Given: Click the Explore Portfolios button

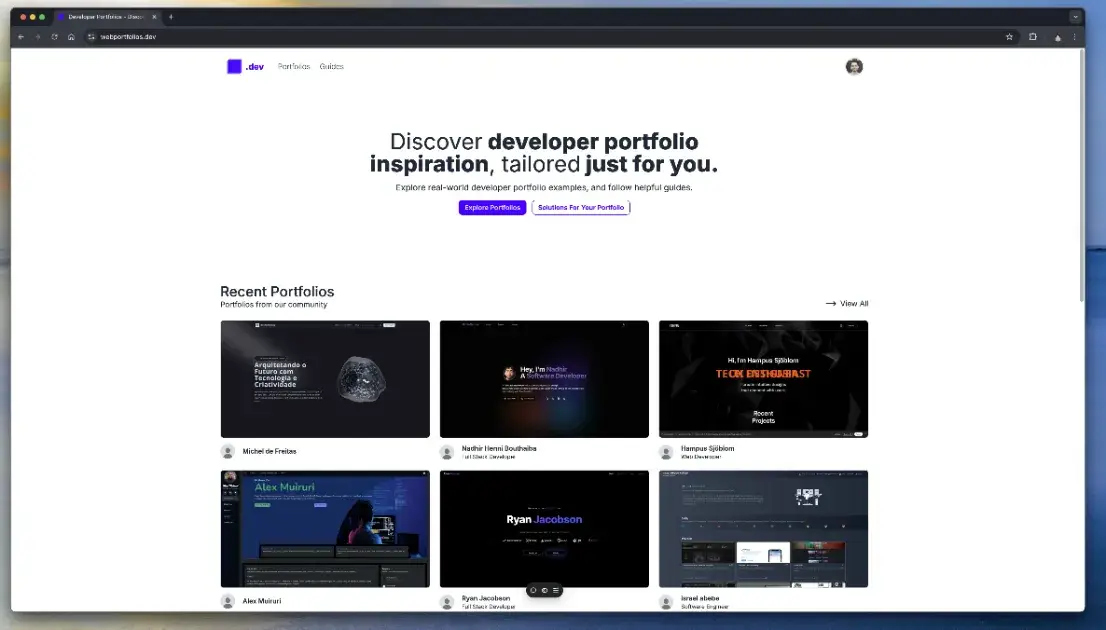Looking at the screenshot, I should tap(492, 207).
